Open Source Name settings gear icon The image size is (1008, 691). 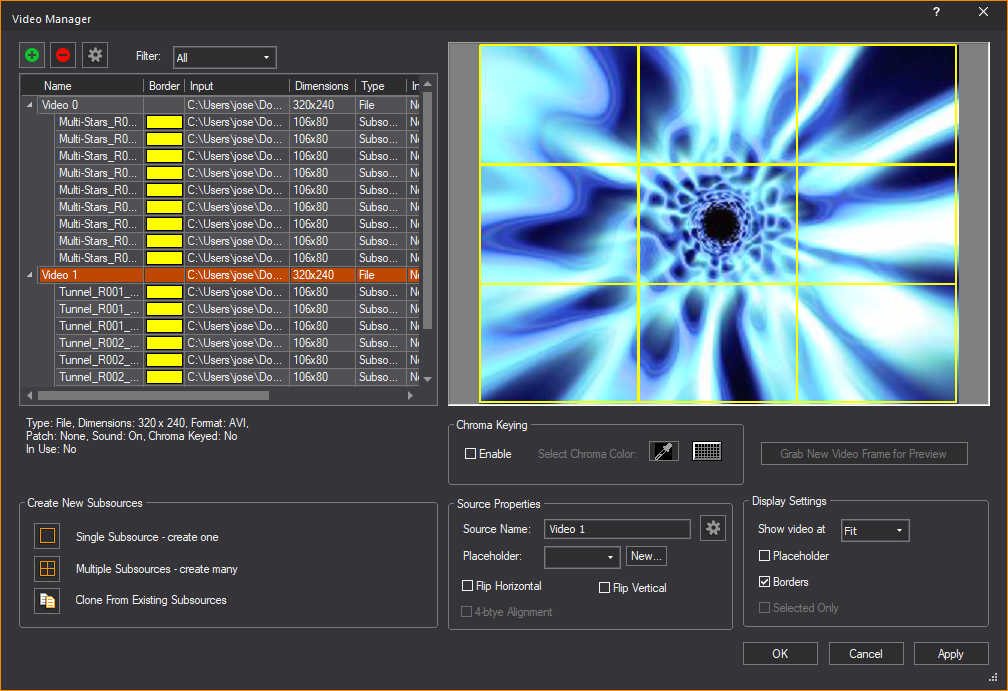712,528
